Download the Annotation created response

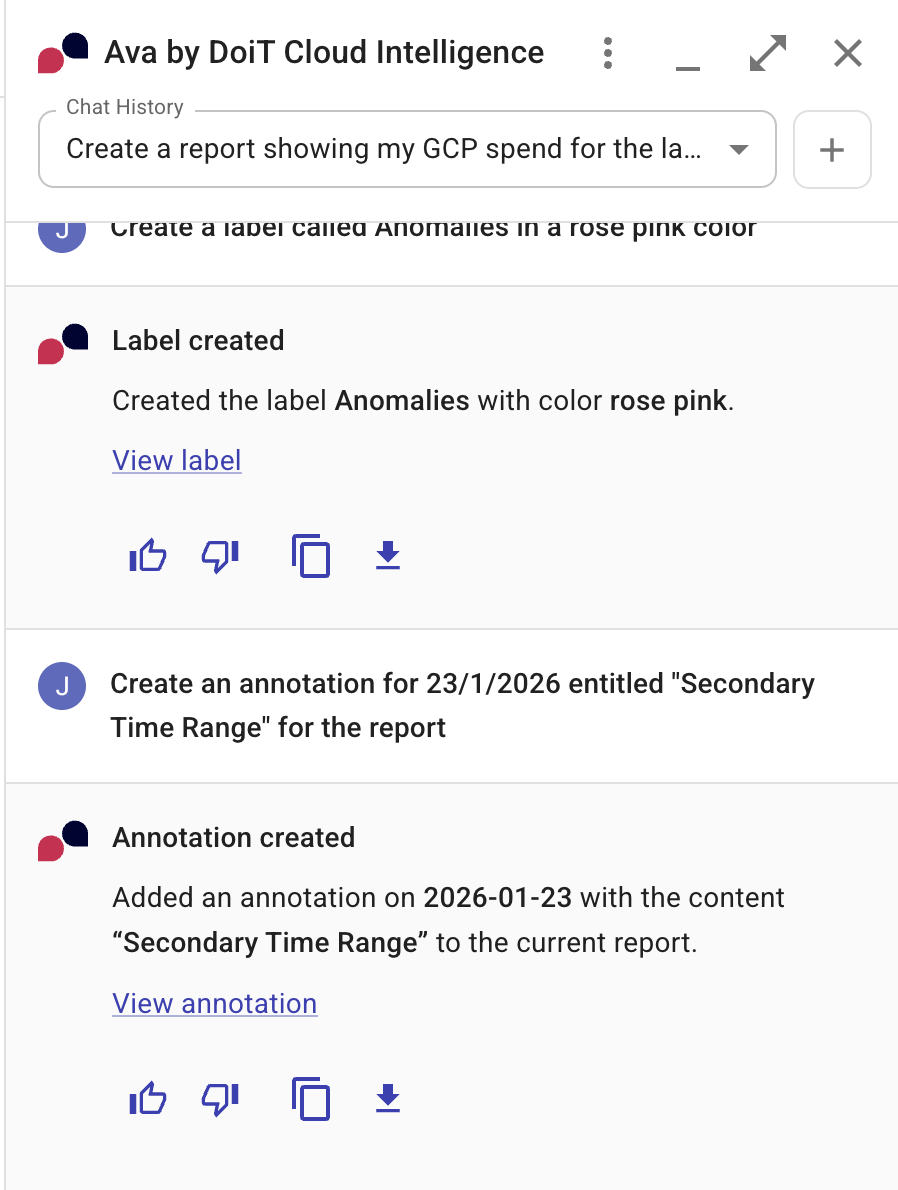[x=387, y=1099]
